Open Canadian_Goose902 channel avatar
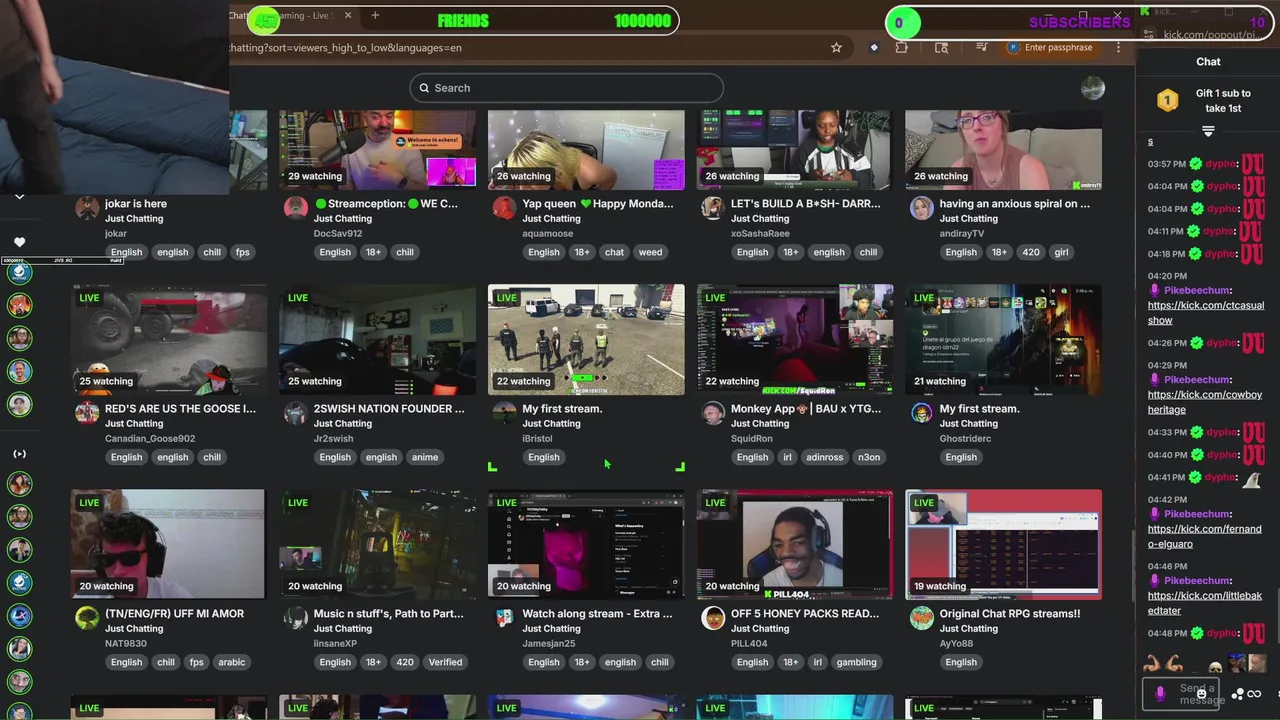 click(x=87, y=413)
